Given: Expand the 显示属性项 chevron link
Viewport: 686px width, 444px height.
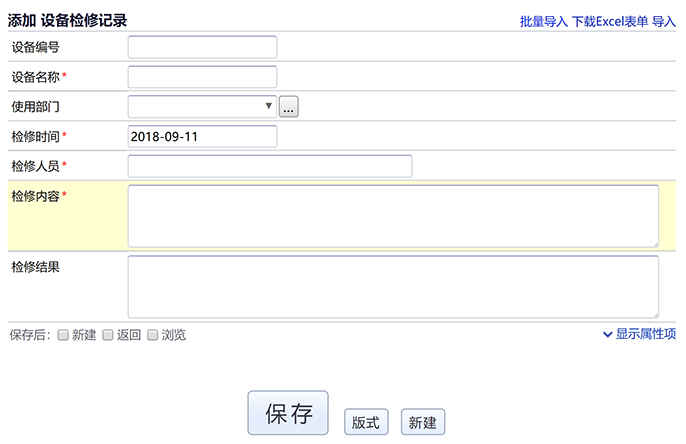Looking at the screenshot, I should point(640,334).
